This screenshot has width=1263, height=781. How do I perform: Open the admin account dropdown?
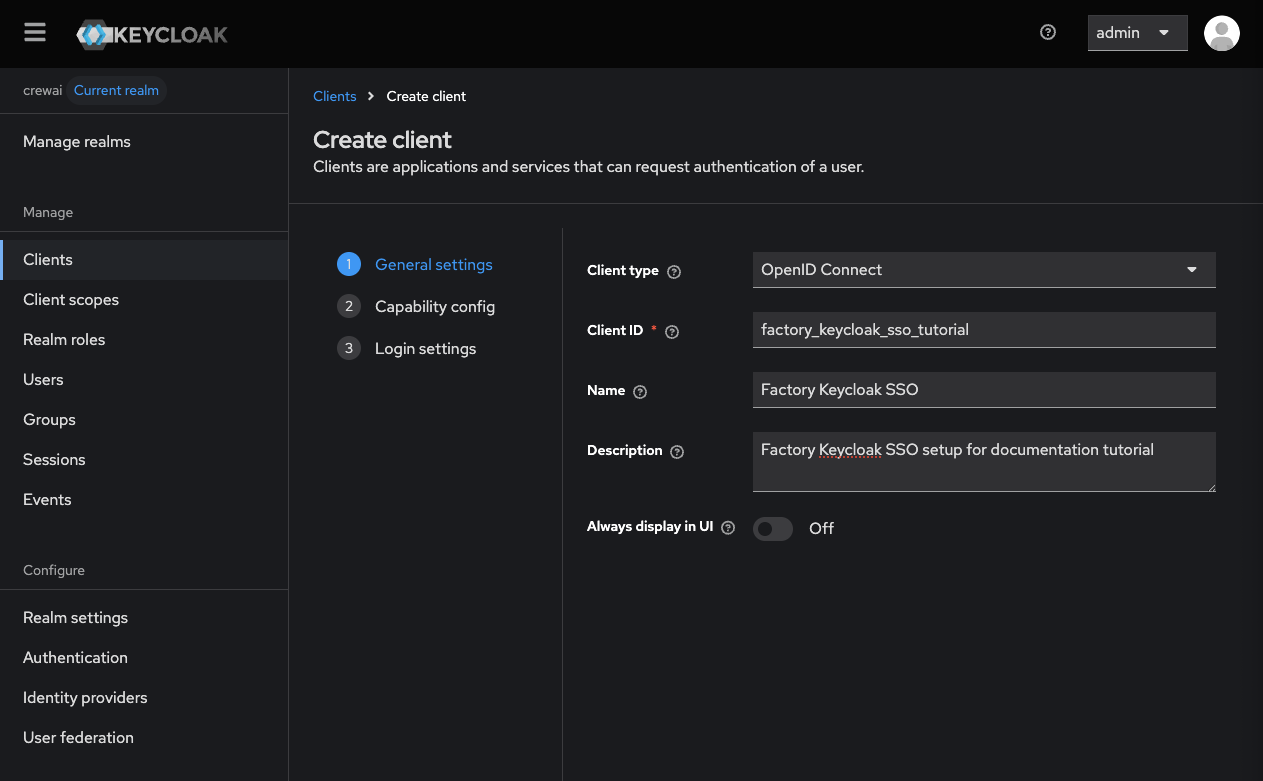(1137, 32)
